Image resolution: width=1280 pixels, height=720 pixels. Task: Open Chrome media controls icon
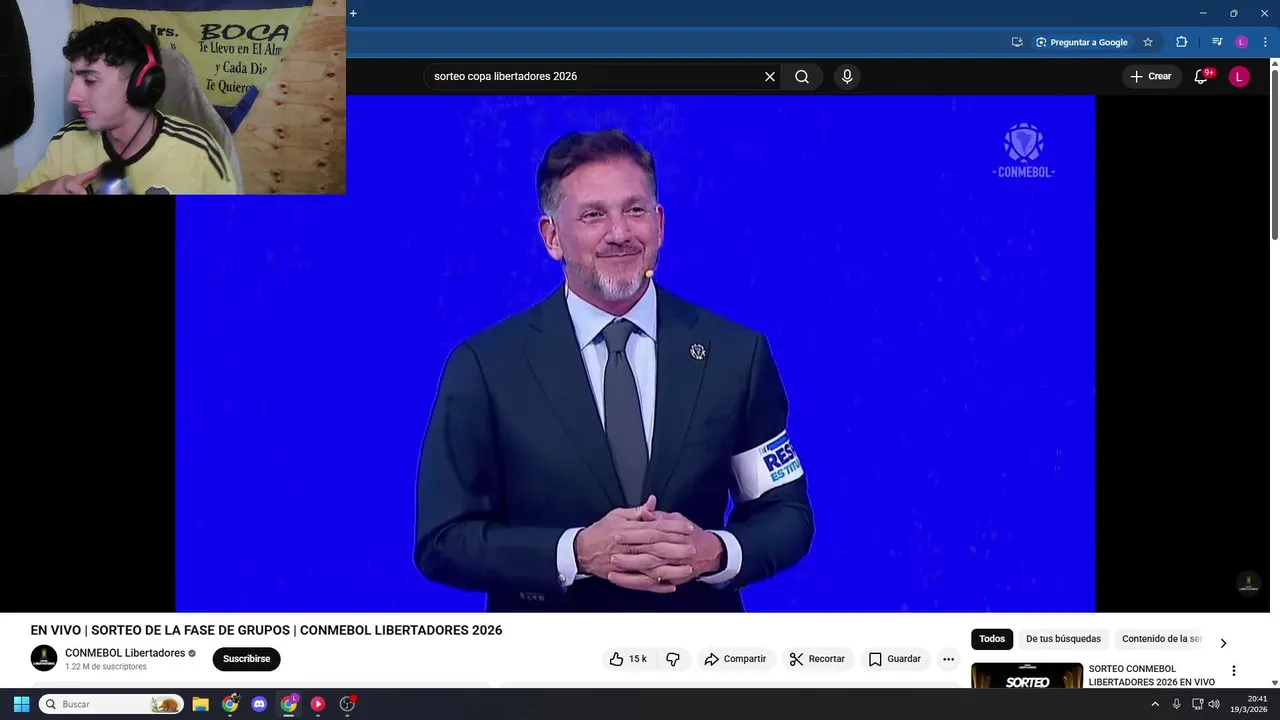(1217, 42)
